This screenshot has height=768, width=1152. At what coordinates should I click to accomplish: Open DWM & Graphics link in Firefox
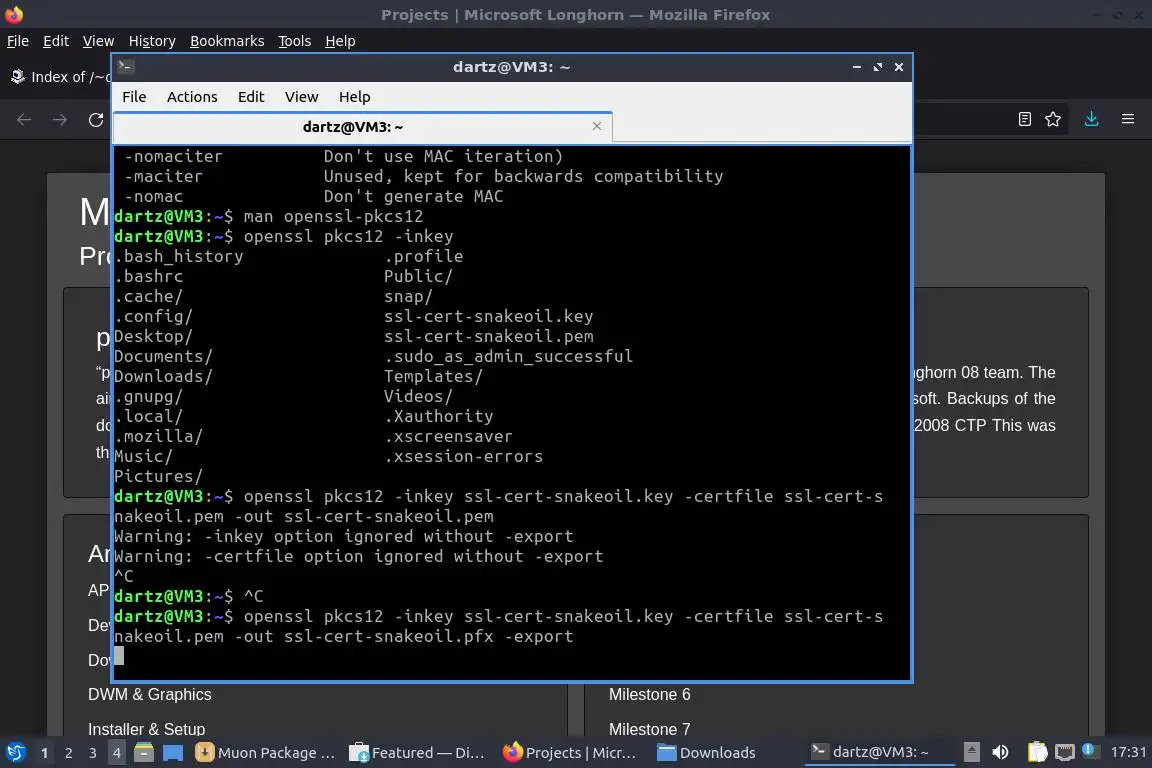(x=150, y=695)
